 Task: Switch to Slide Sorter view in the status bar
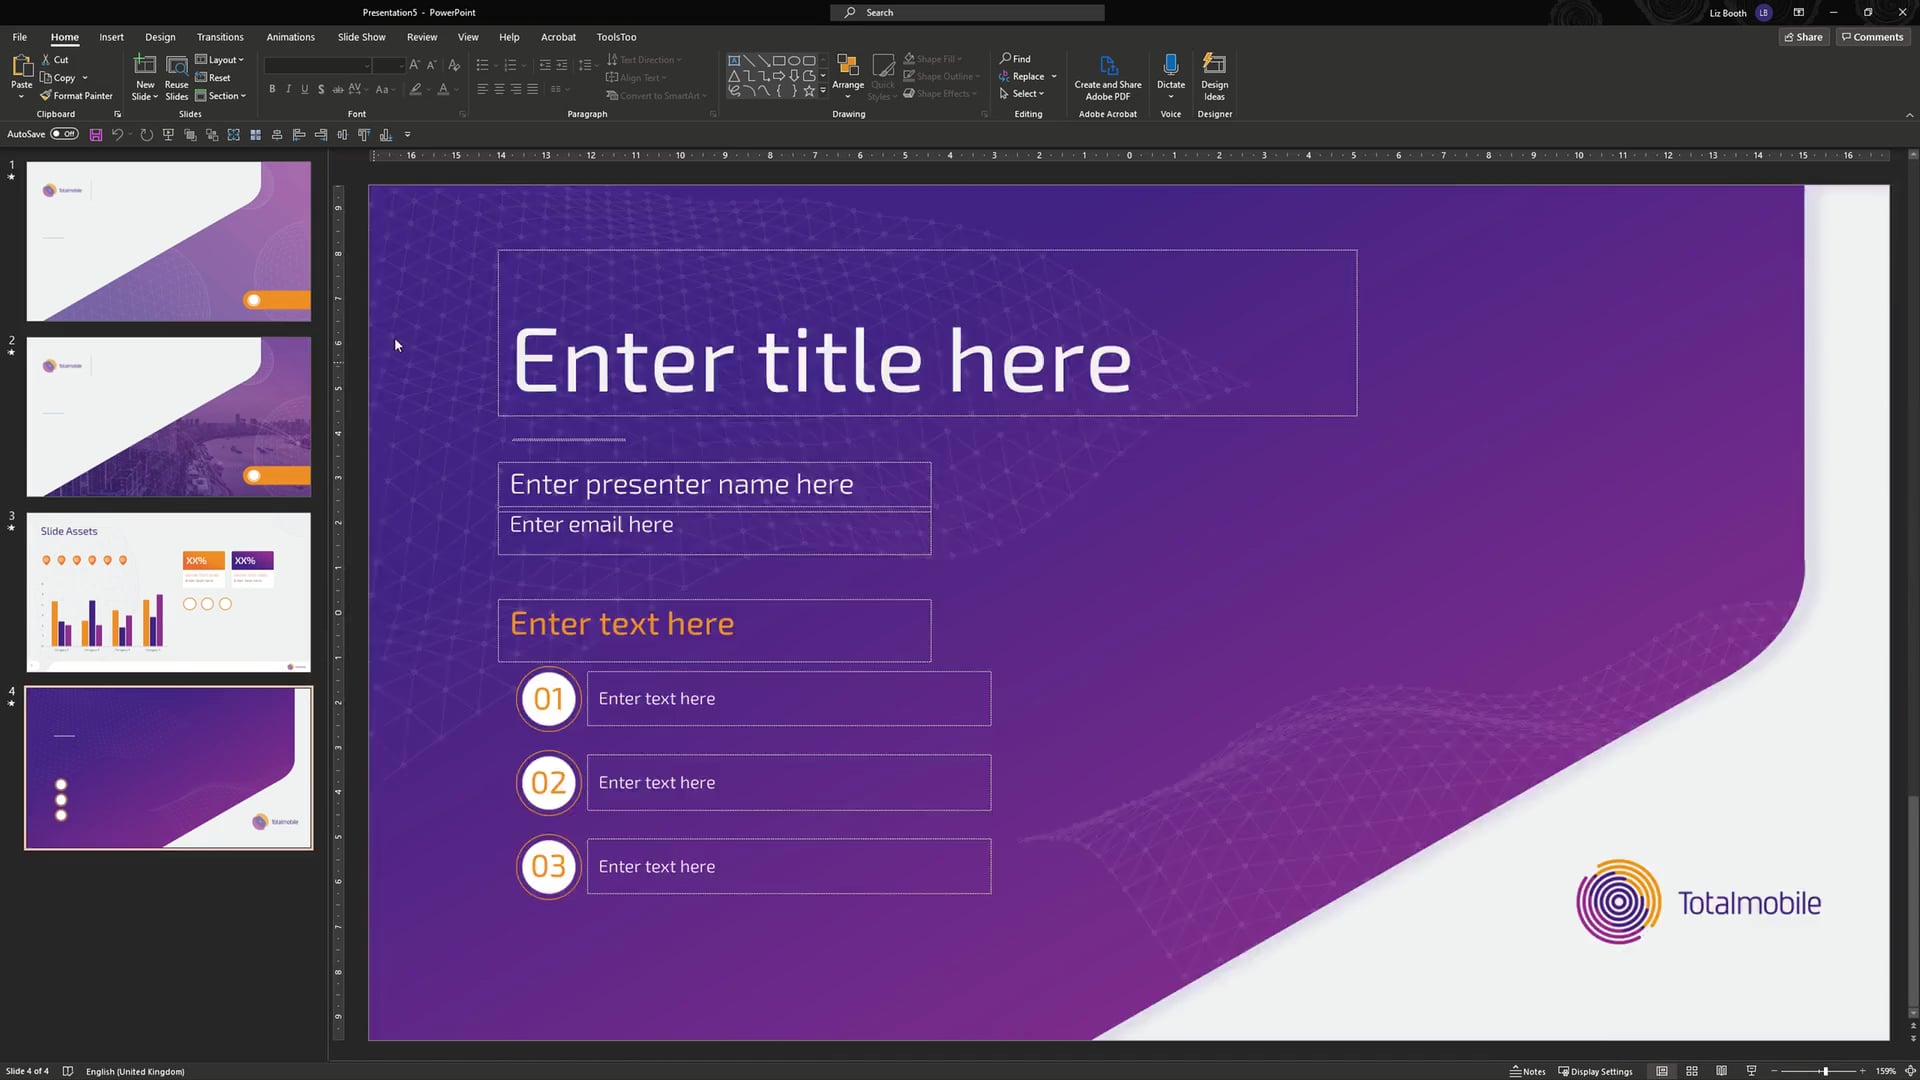click(x=1692, y=1071)
